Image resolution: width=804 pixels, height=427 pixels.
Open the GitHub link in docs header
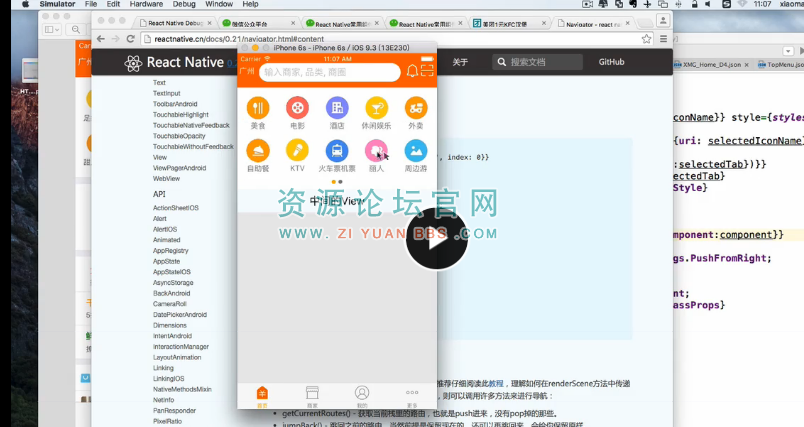point(611,62)
